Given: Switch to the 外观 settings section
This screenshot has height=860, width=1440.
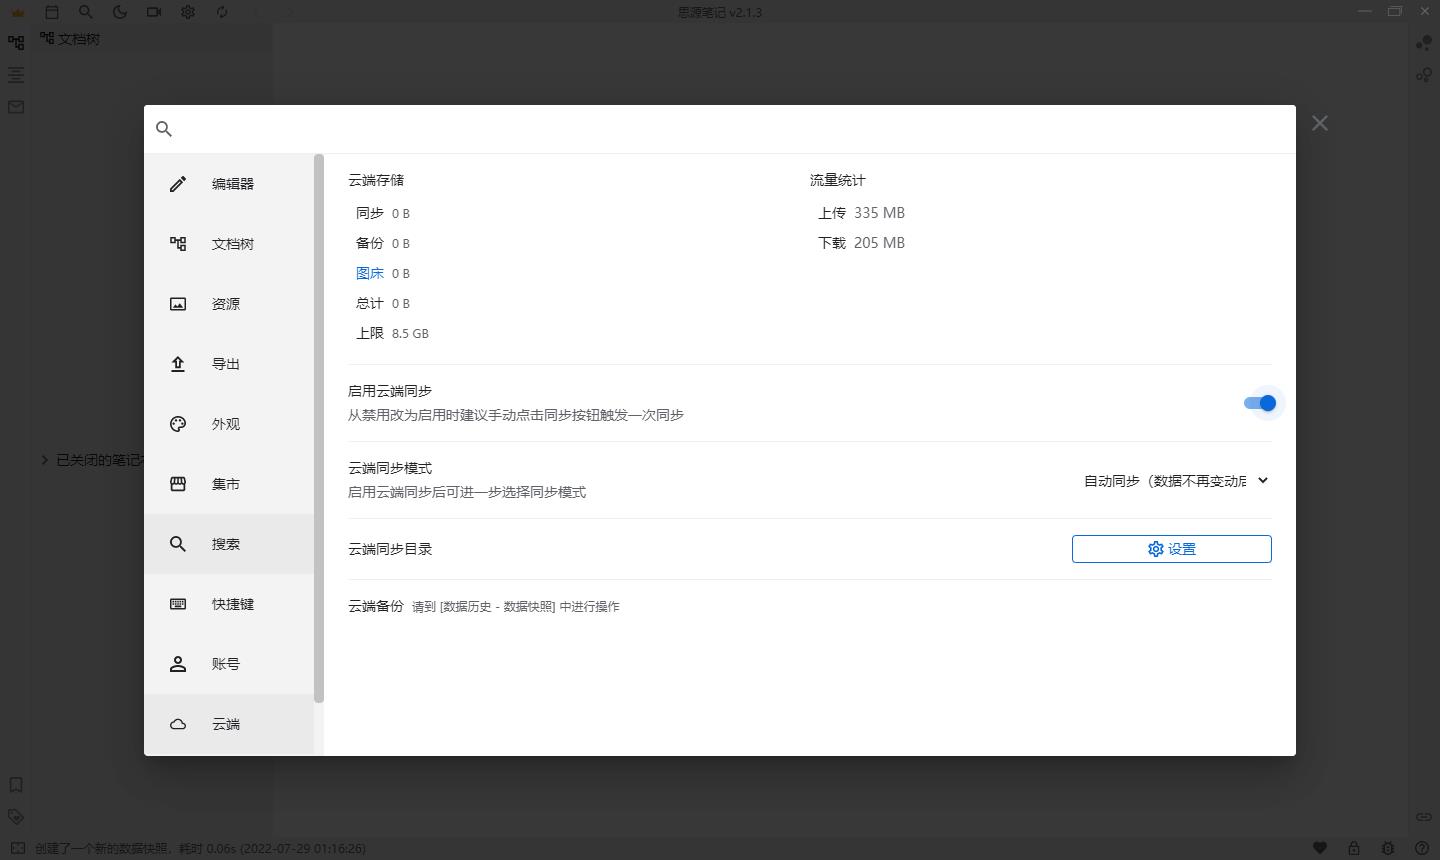Looking at the screenshot, I should [x=226, y=423].
